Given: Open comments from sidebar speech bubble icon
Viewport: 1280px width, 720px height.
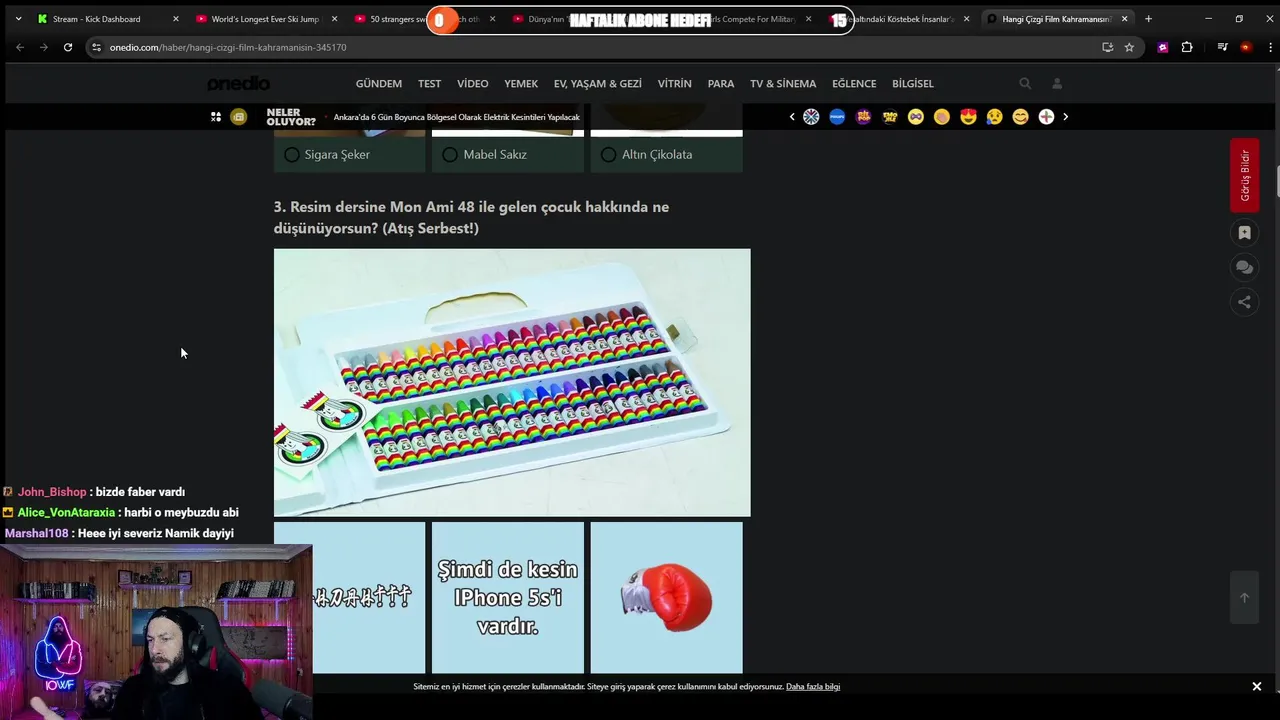Looking at the screenshot, I should pyautogui.click(x=1244, y=267).
